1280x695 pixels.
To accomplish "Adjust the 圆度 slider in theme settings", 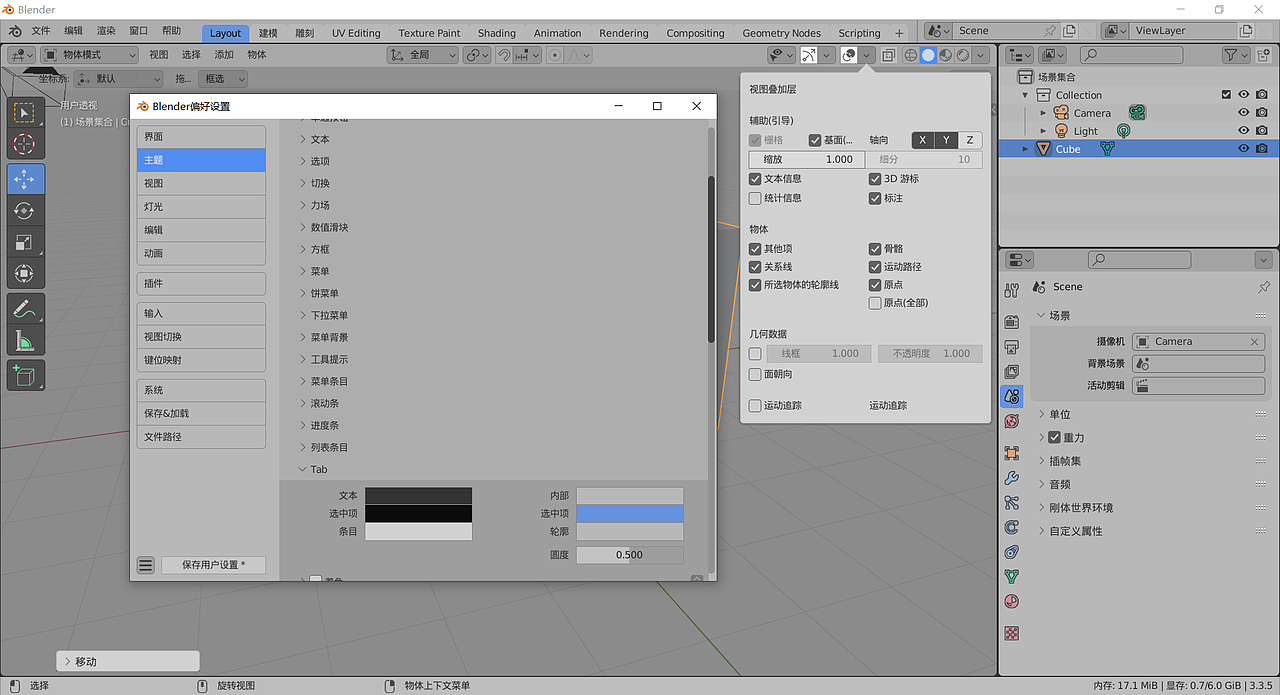I will pos(629,554).
